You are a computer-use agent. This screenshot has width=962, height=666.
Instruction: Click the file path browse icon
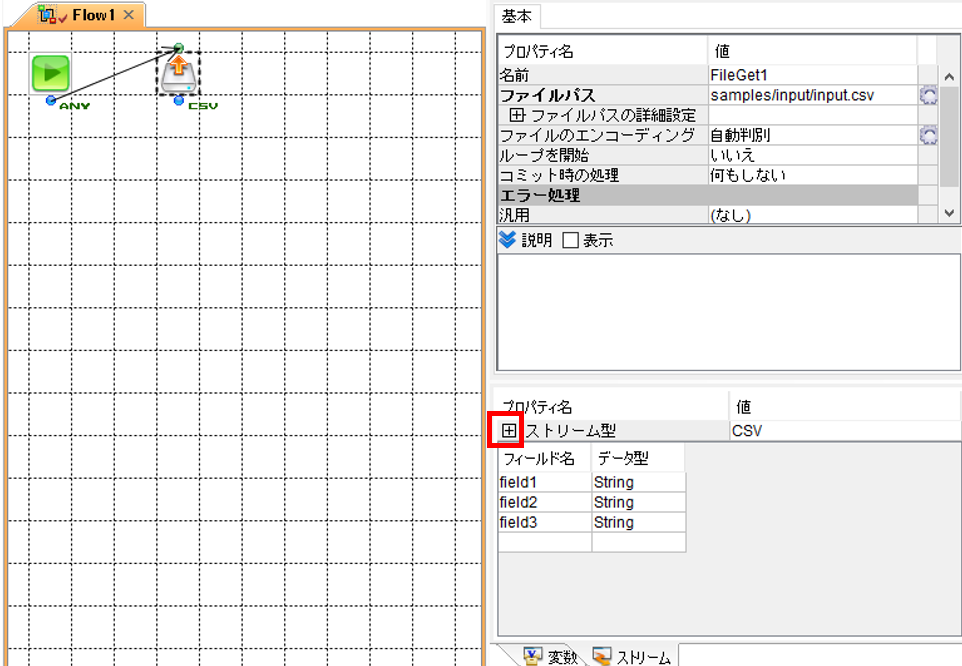pos(928,95)
